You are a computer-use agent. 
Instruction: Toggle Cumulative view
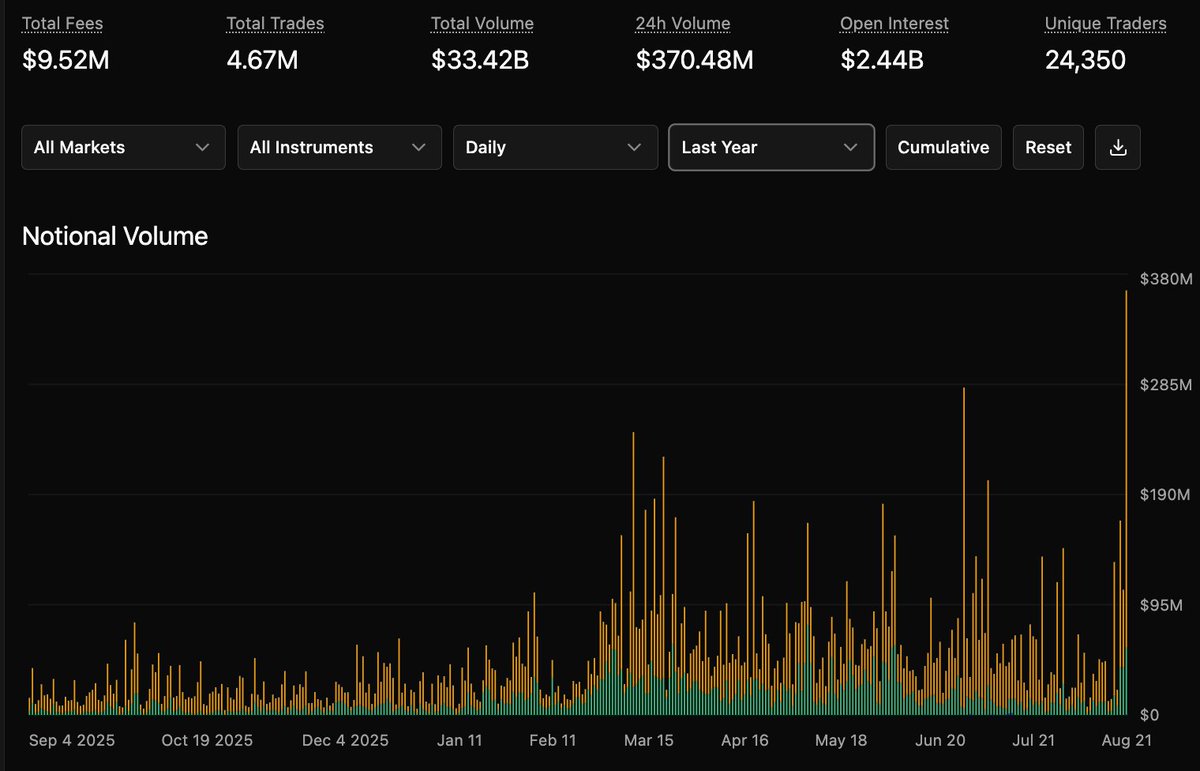tap(943, 147)
